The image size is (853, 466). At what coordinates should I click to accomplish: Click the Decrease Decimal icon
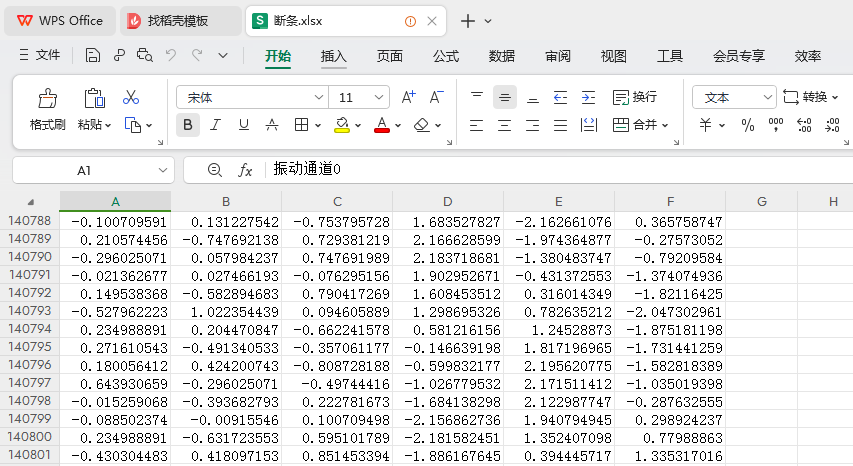point(832,125)
